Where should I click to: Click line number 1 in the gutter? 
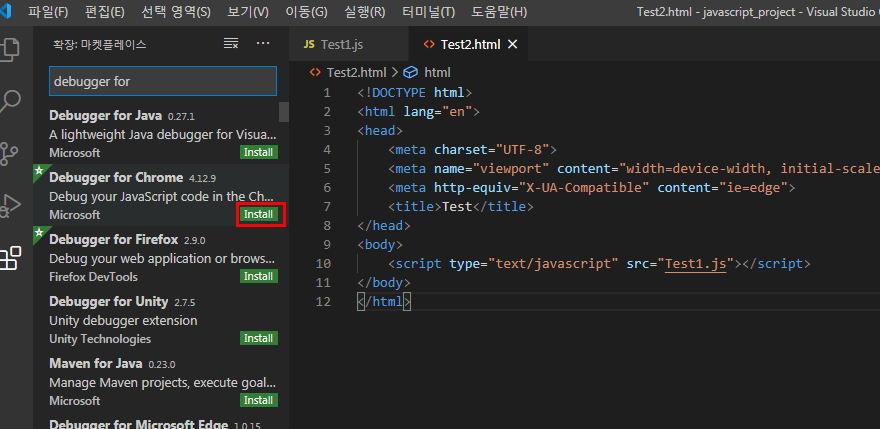tap(327, 93)
